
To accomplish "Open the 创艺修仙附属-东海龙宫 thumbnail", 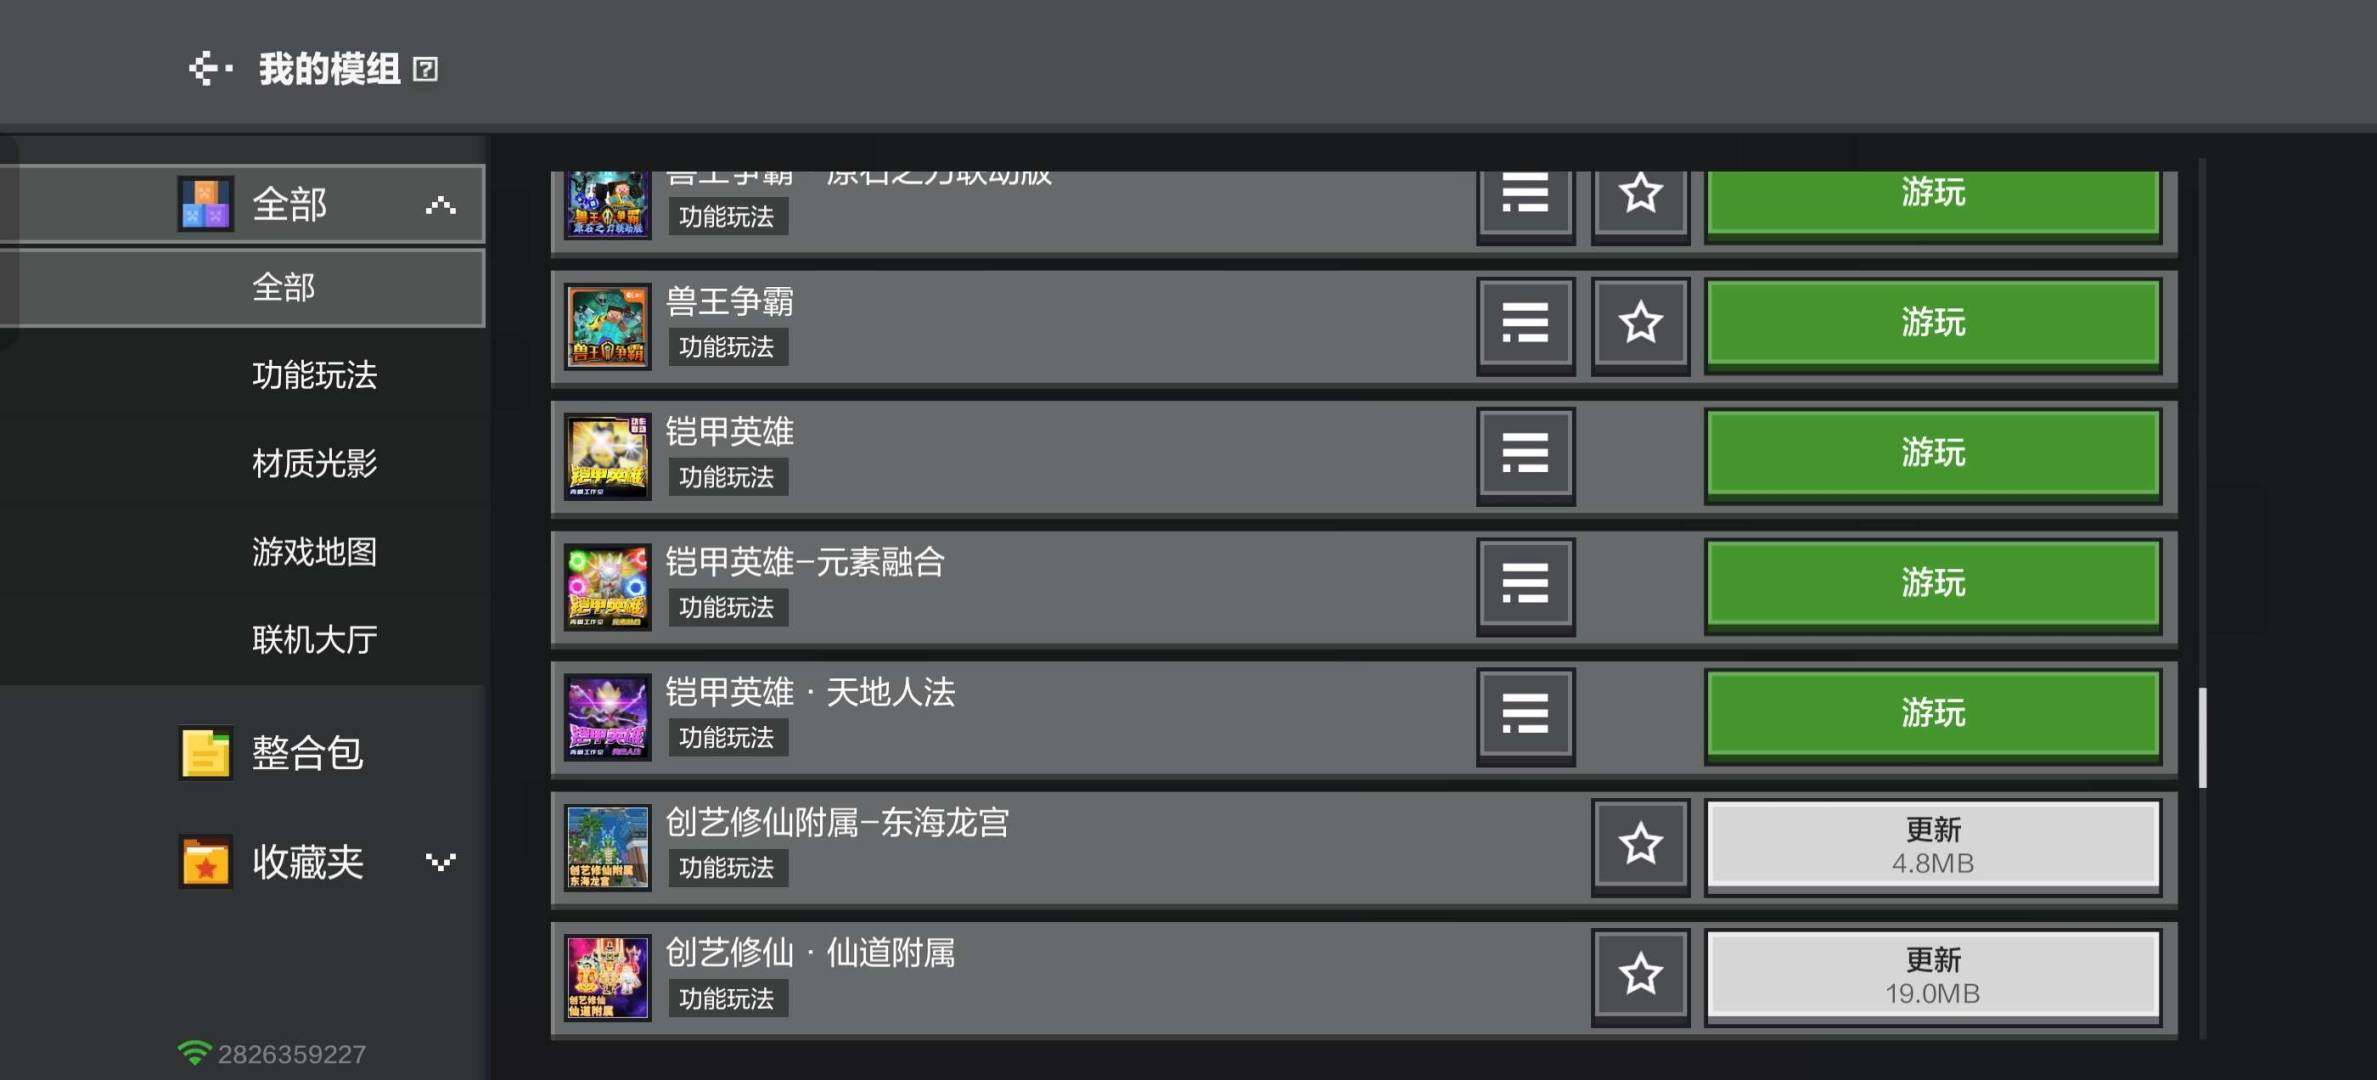I will 607,847.
